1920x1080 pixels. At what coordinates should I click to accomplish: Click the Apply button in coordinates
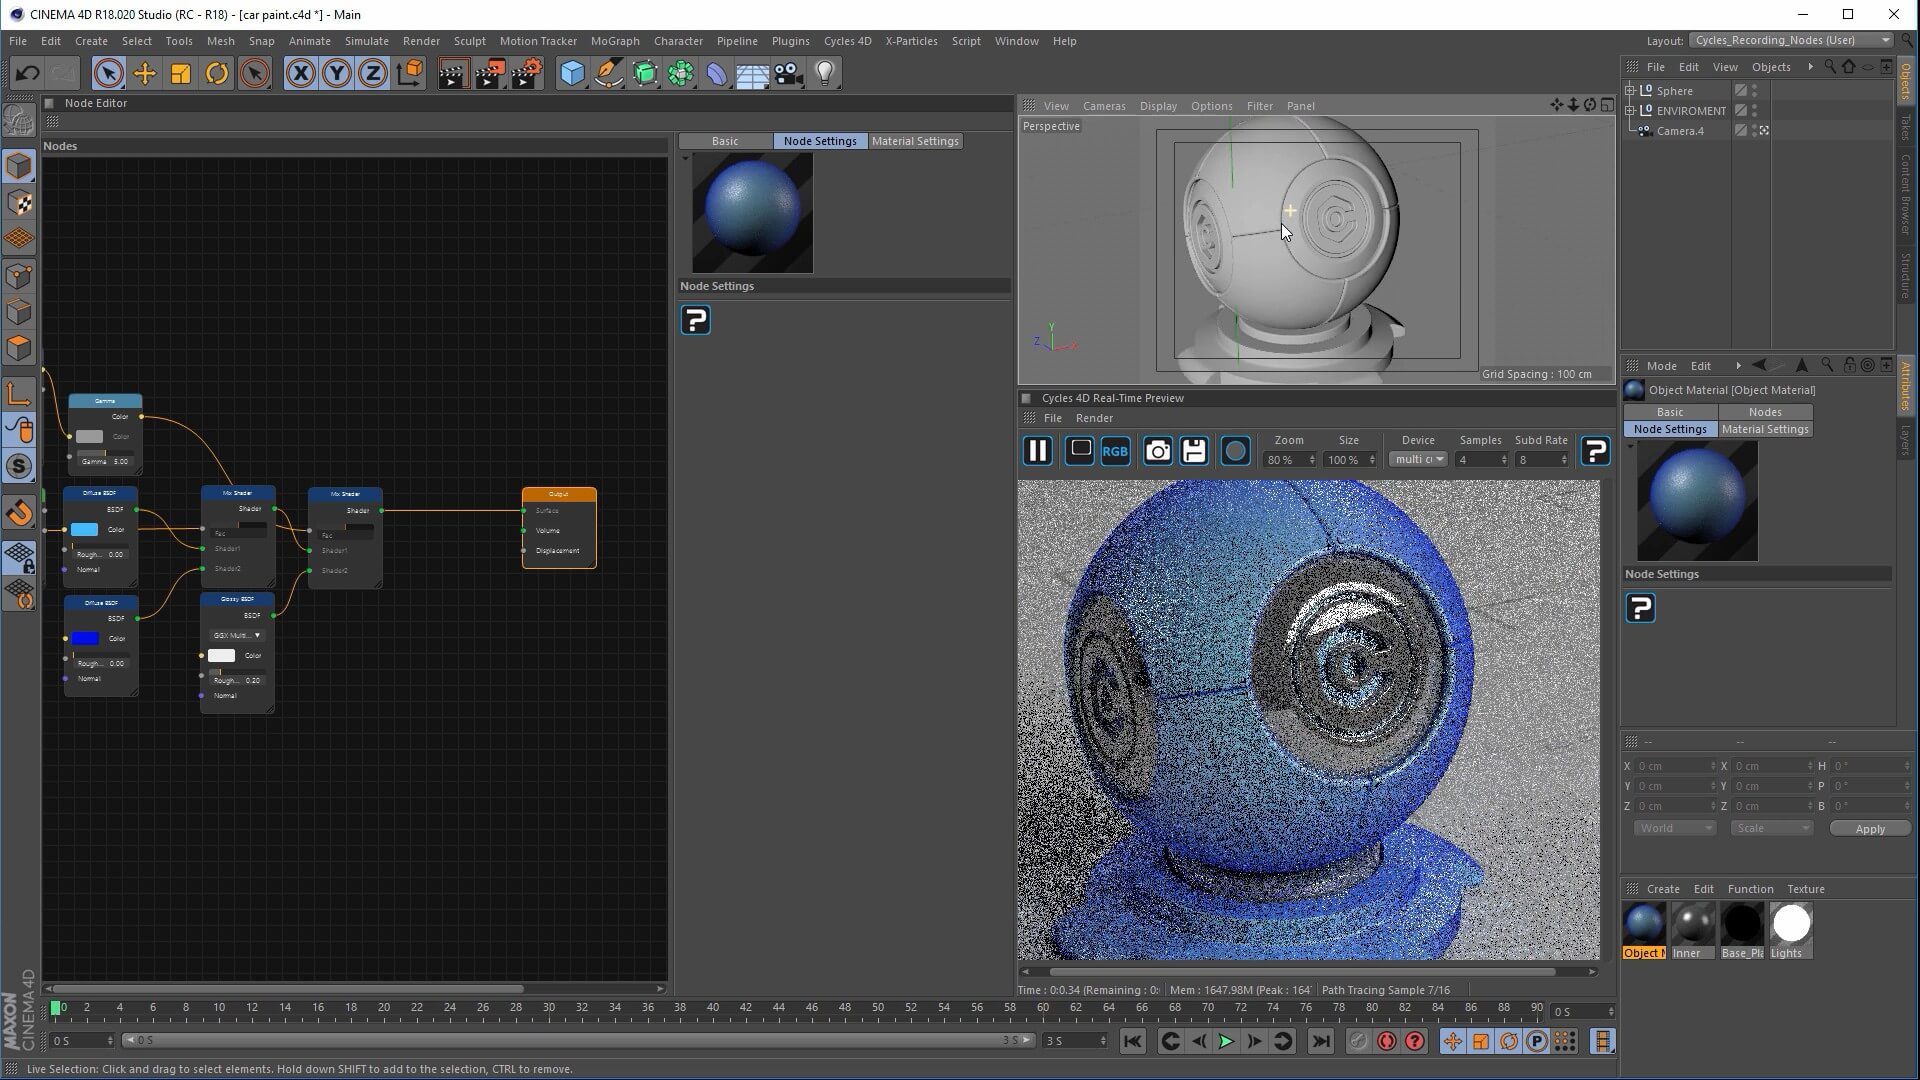pos(1869,829)
